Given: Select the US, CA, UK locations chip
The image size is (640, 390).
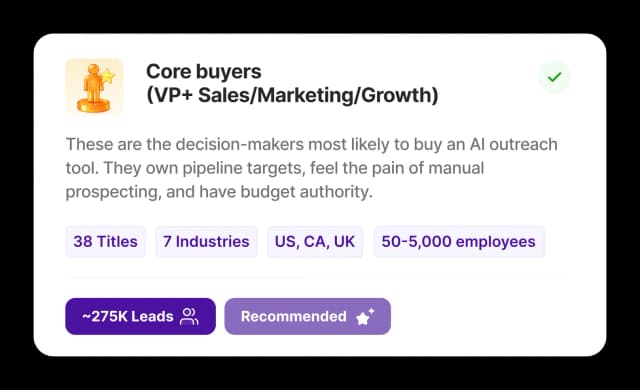Looking at the screenshot, I should tap(315, 242).
